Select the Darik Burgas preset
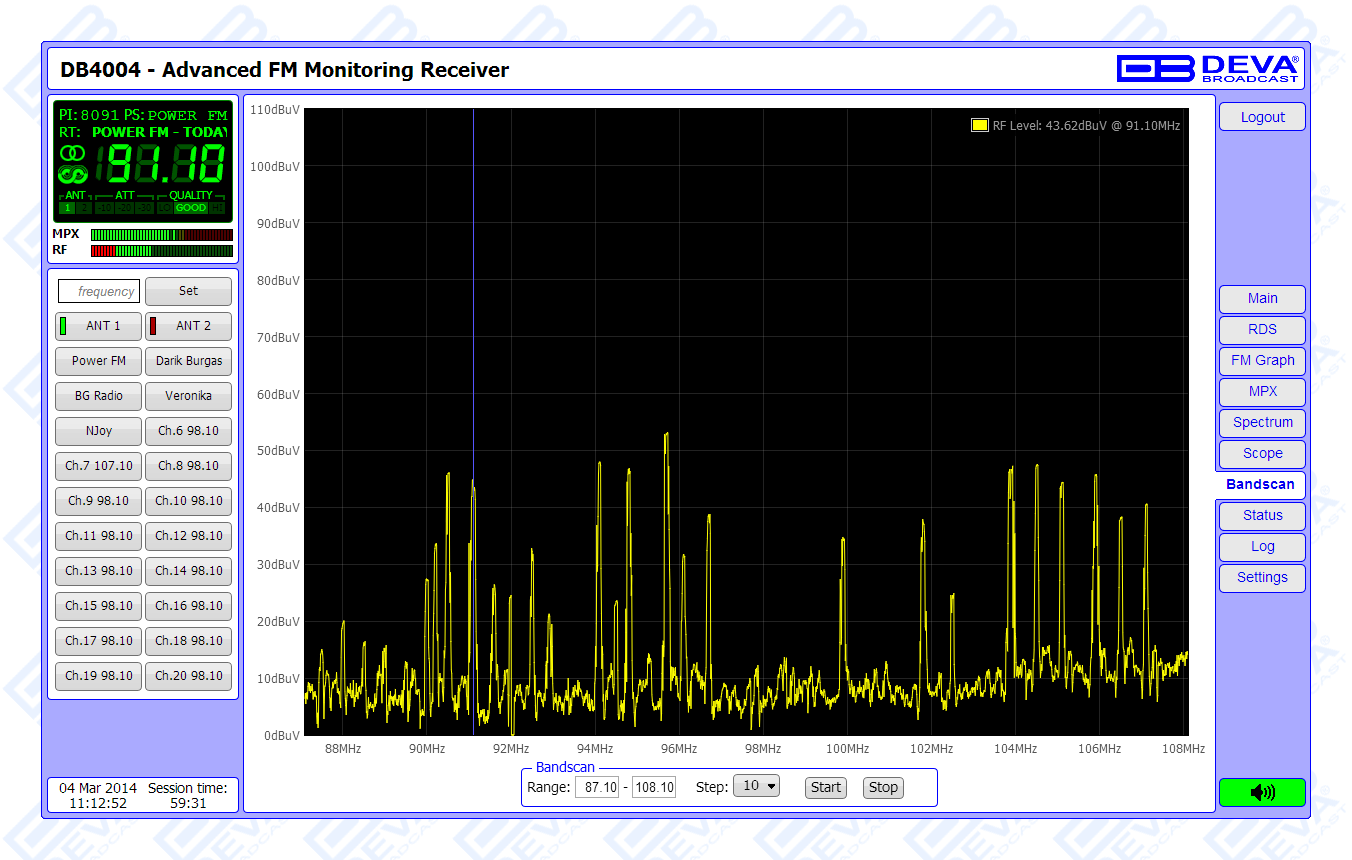Image resolution: width=1352 pixels, height=860 pixels. click(x=188, y=361)
